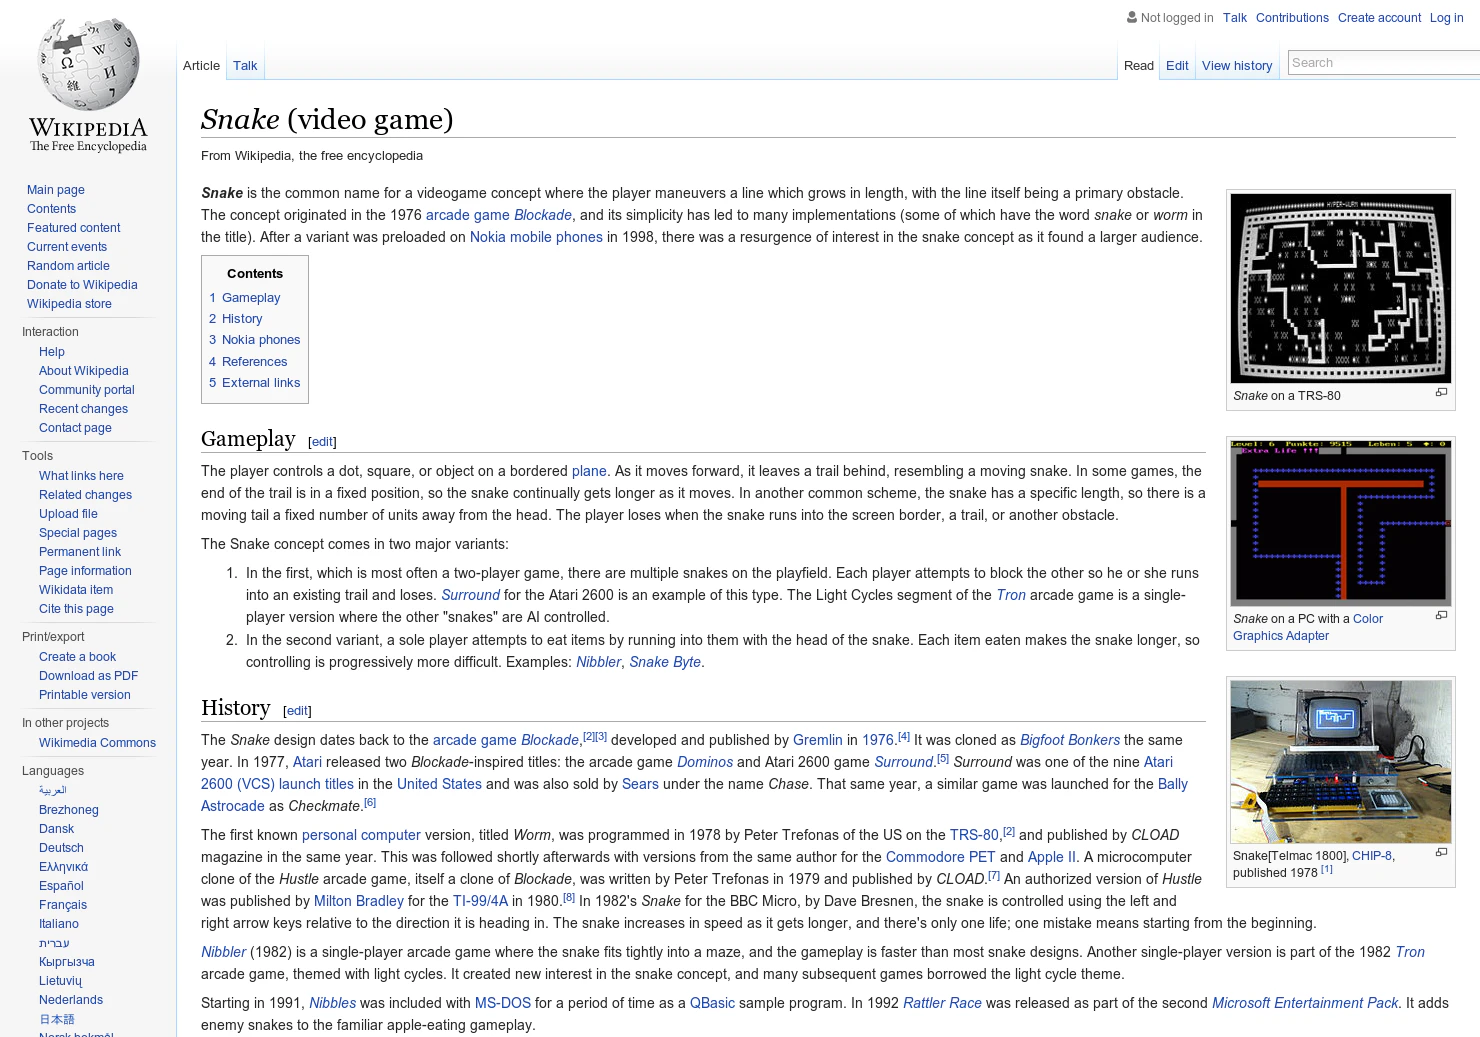Open the Create account link
Image resolution: width=1480 pixels, height=1037 pixels.
pyautogui.click(x=1379, y=18)
